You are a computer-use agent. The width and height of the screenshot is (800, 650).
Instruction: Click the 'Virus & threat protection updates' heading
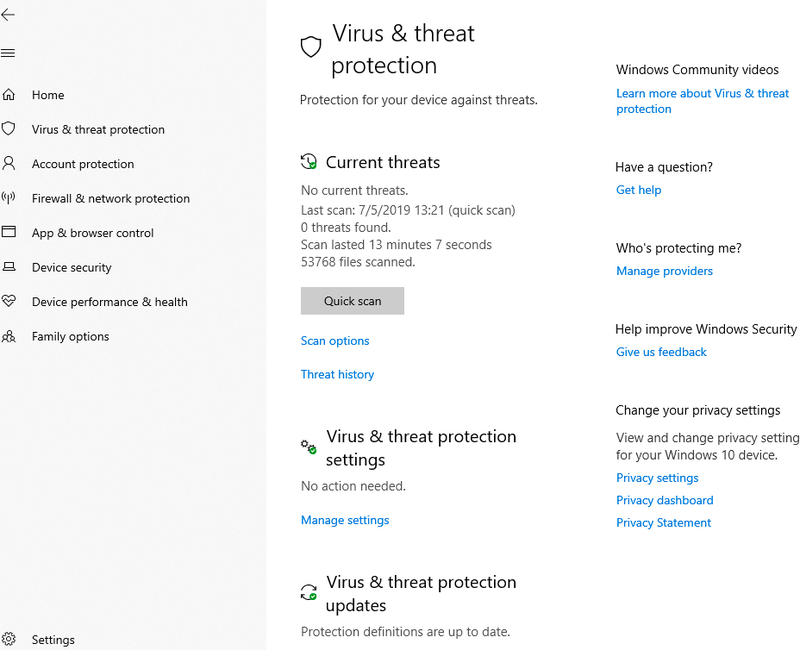[421, 593]
